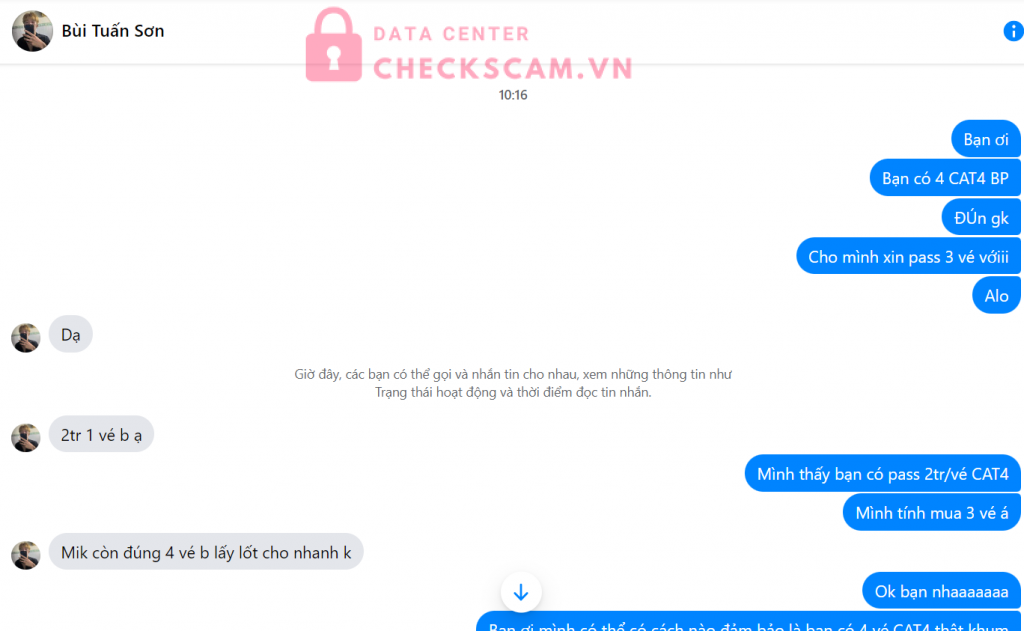Click avatar beside "Mik còn đúng 4 vé" message

tap(25, 555)
